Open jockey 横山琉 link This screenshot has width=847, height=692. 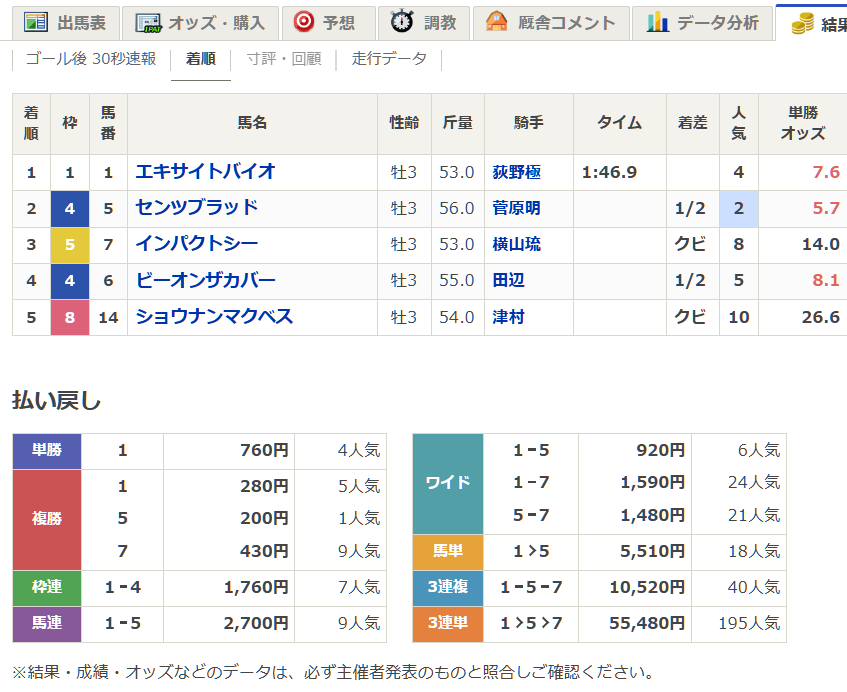516,244
